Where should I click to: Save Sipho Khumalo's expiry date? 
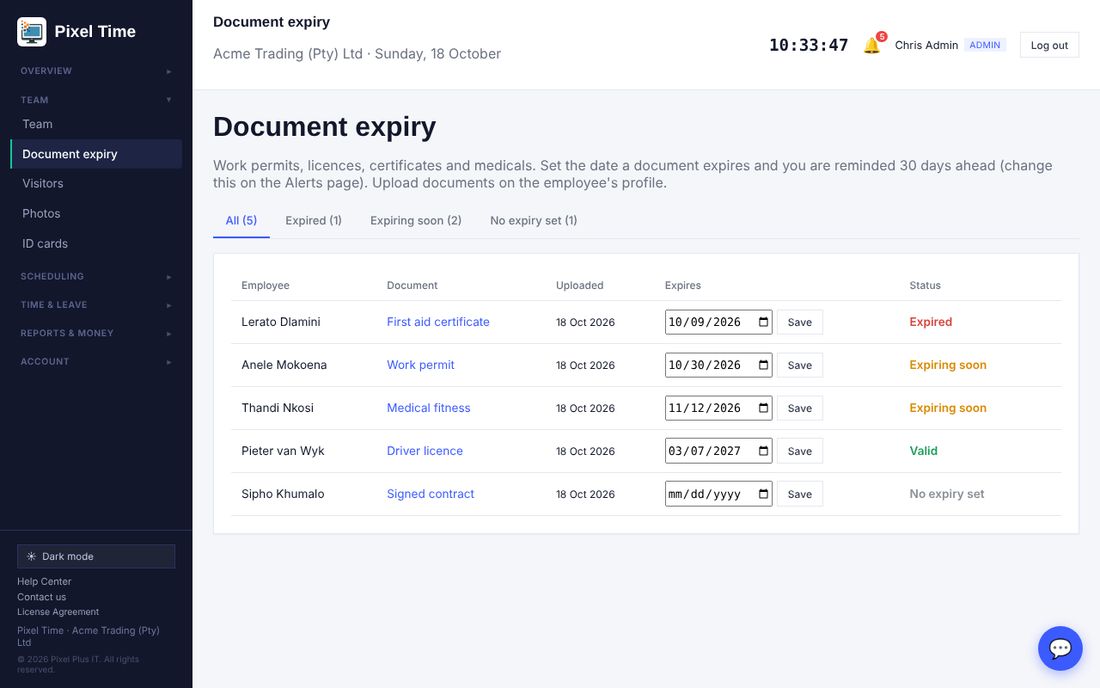[x=800, y=494]
